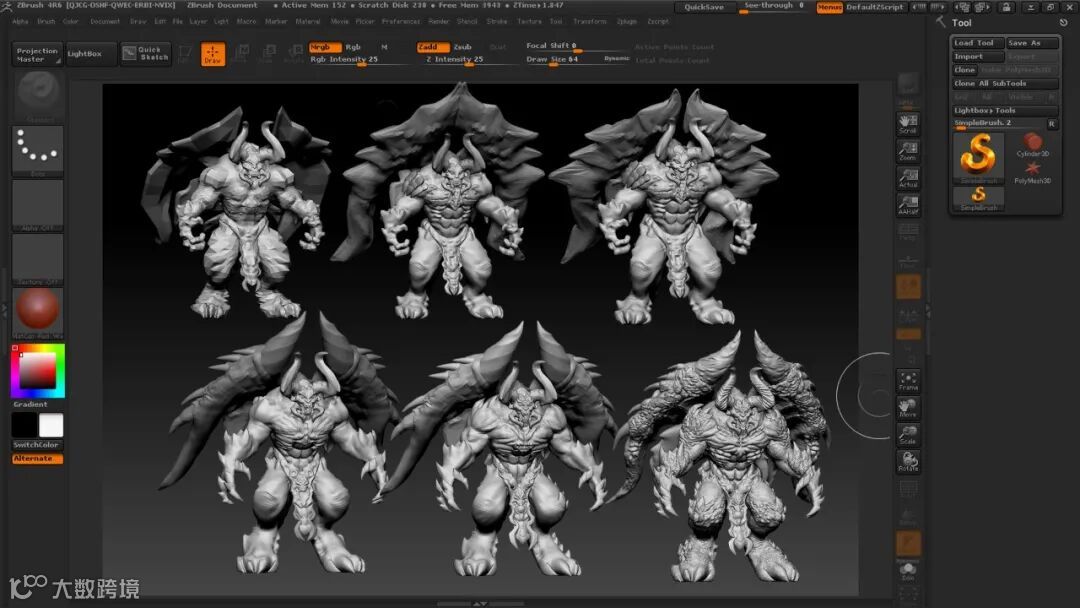Click the Scale view icon

[908, 435]
